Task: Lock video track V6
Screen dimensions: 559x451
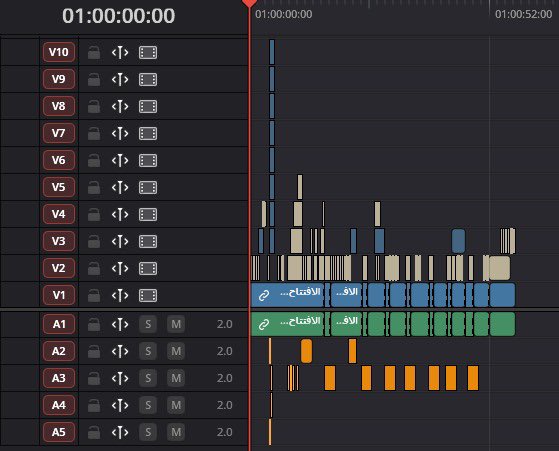Action: coord(94,160)
